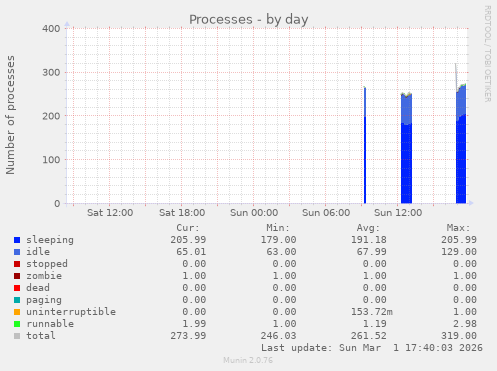Click the 'Last update' timestamp line

[x=372, y=348]
